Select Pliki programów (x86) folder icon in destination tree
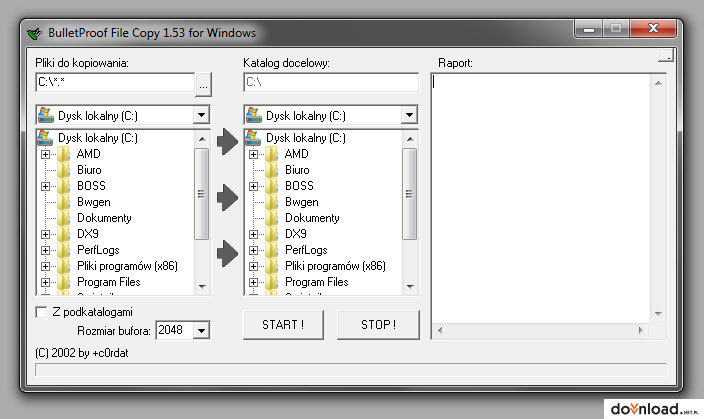704x419 pixels. tap(271, 266)
